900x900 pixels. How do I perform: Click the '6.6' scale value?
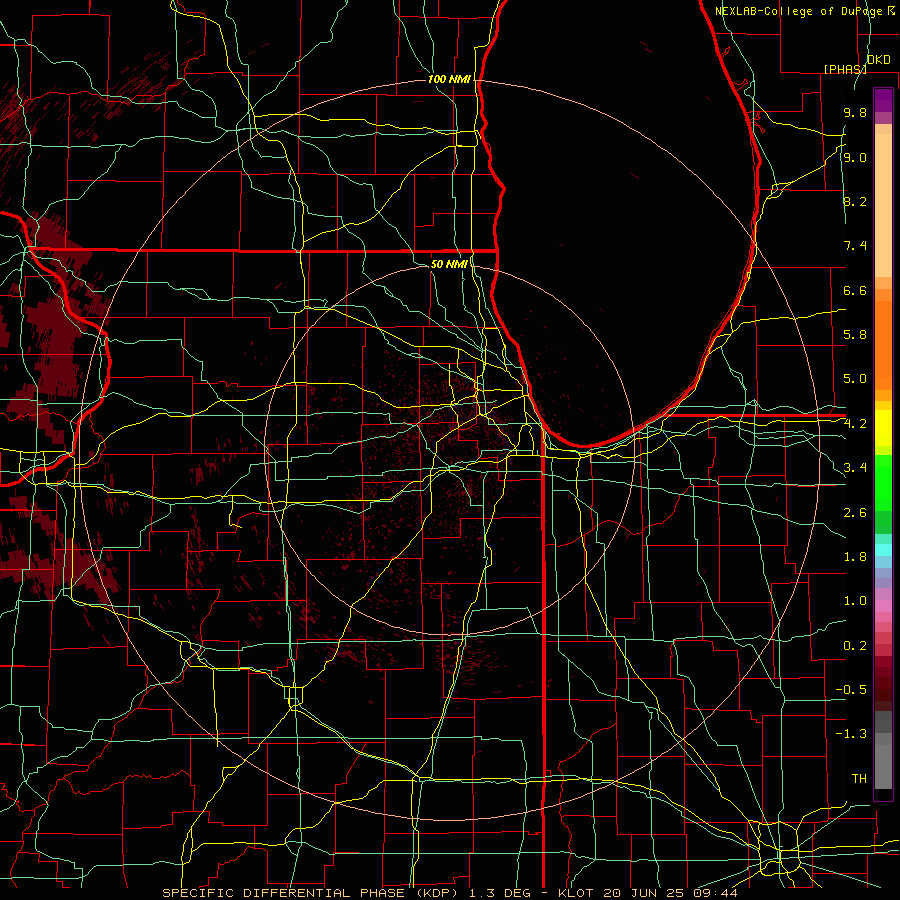(x=855, y=290)
